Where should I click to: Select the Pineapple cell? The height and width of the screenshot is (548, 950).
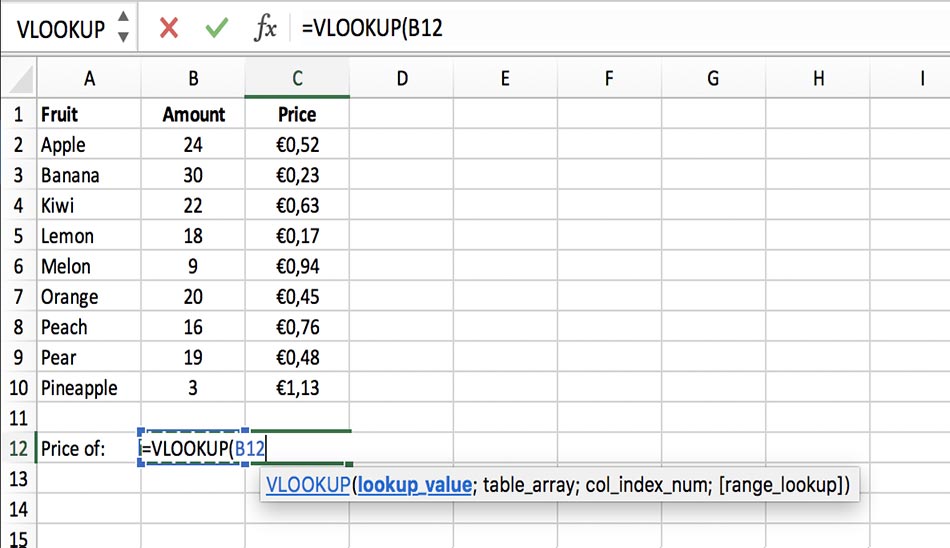pos(89,387)
